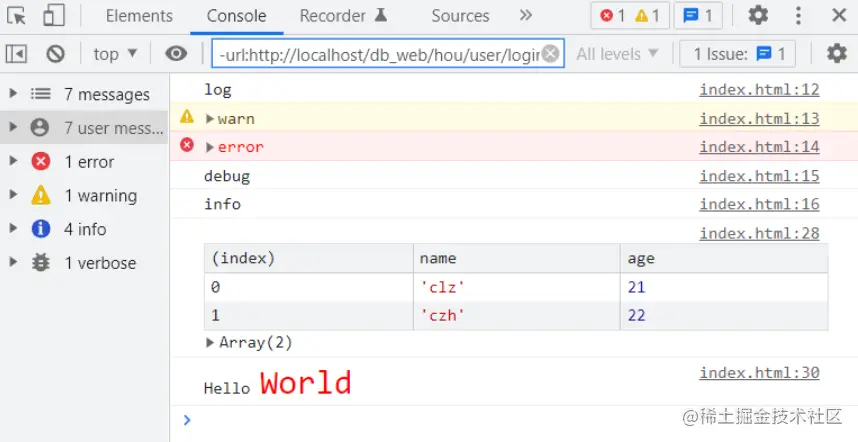Click the age value 22 cell
The width and height of the screenshot is (858, 442).
(x=724, y=316)
